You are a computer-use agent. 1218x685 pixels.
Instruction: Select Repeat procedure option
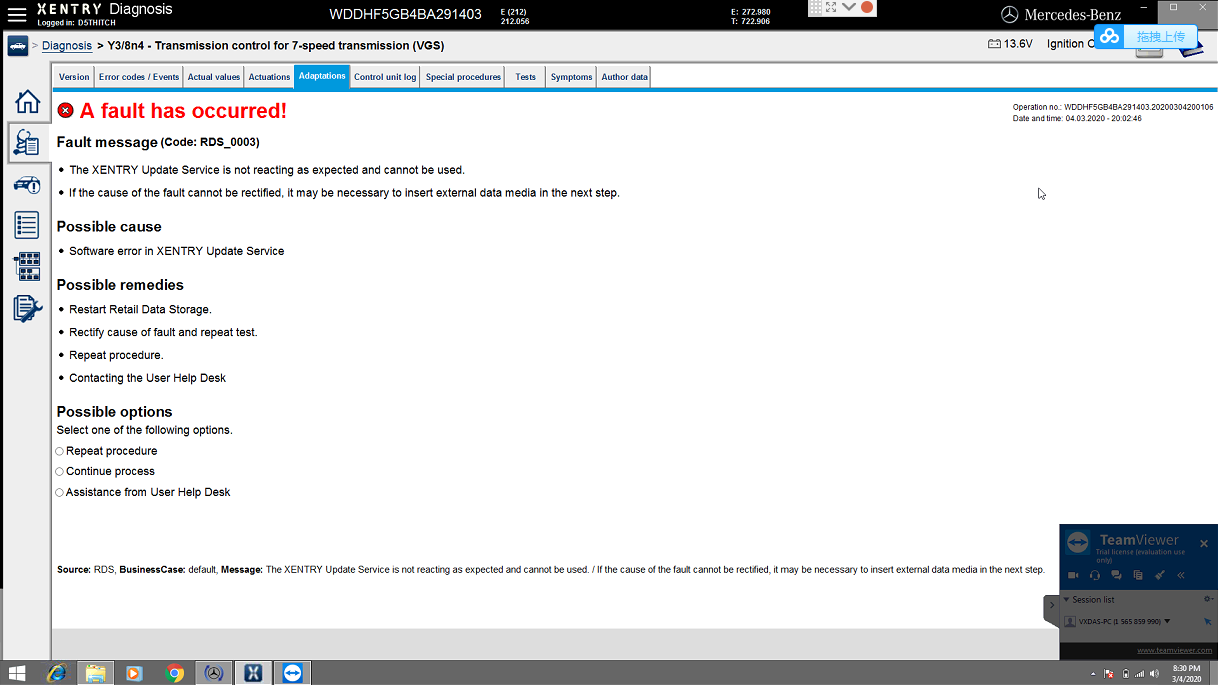click(x=60, y=451)
